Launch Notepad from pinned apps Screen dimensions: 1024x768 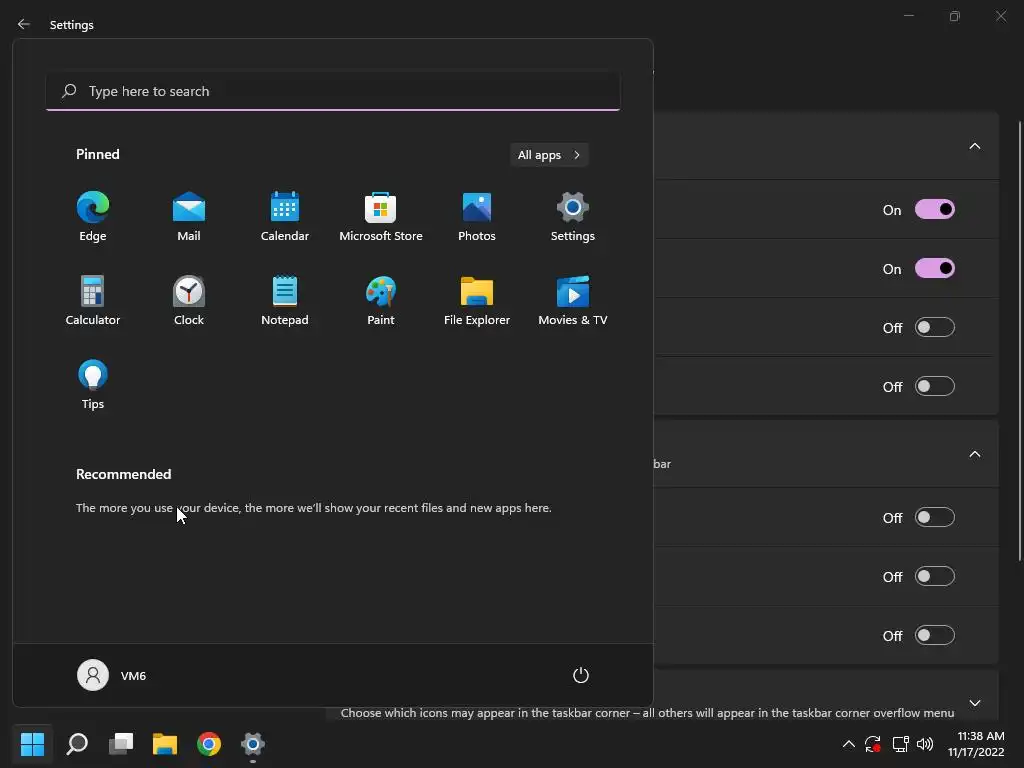(x=285, y=300)
